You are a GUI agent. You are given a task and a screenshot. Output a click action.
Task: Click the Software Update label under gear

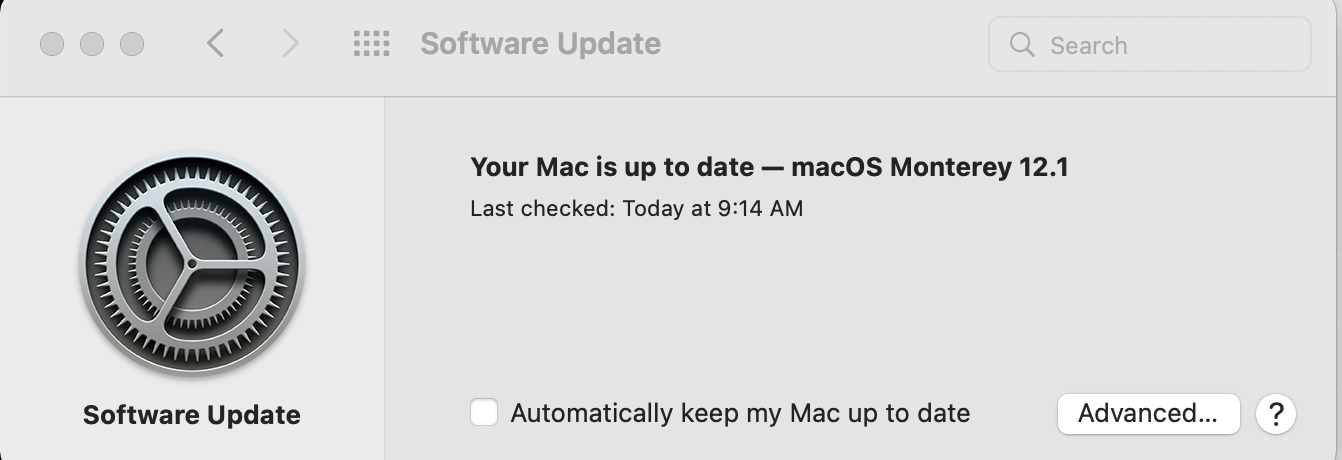192,415
